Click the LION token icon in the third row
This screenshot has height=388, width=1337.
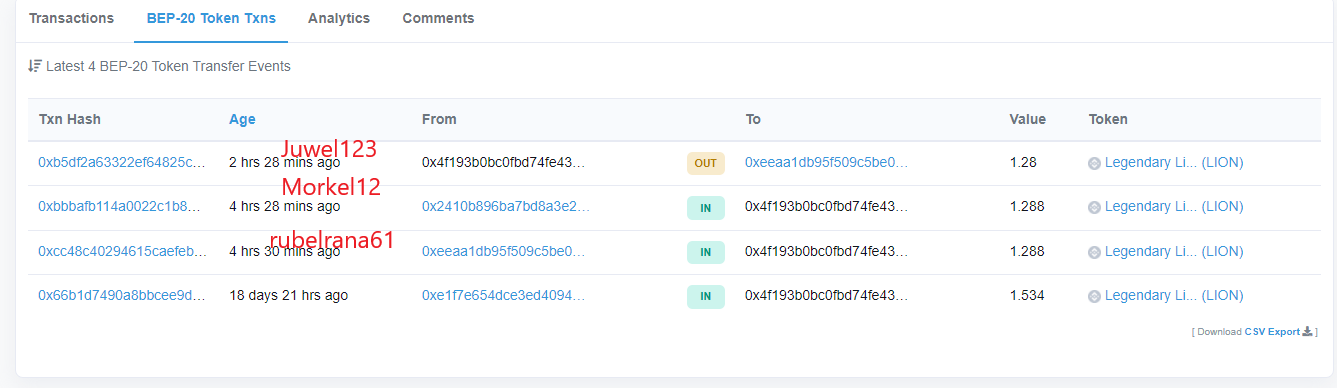pyautogui.click(x=1094, y=252)
